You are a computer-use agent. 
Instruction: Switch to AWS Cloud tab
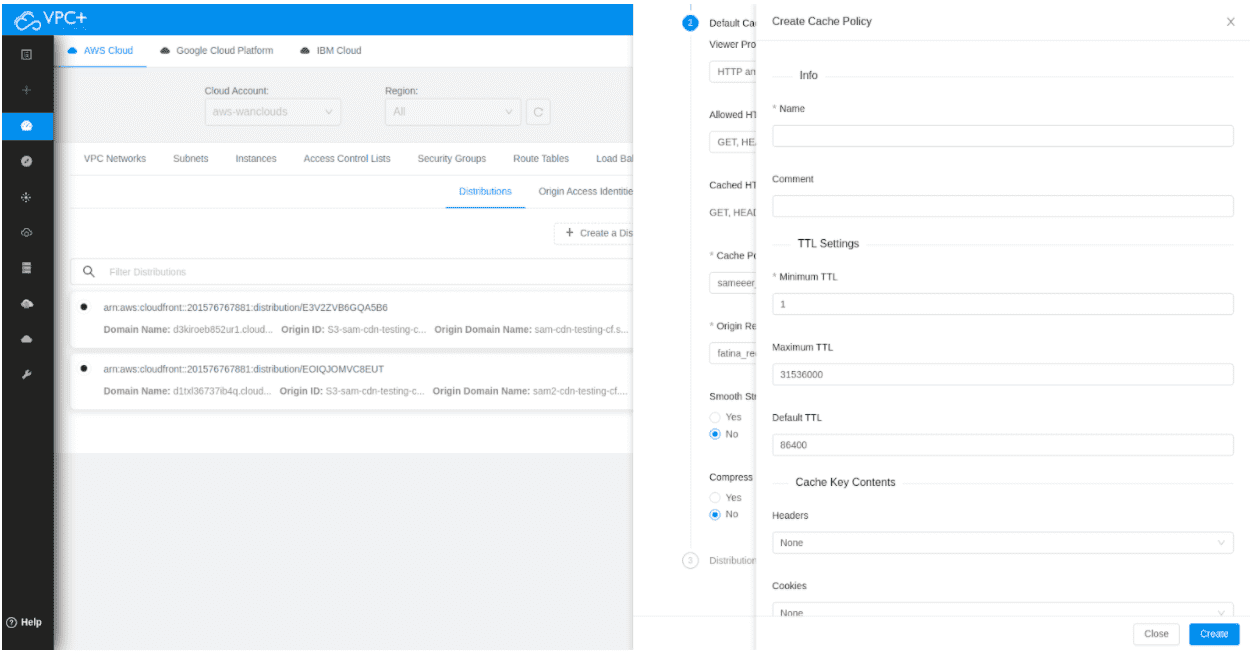click(100, 51)
